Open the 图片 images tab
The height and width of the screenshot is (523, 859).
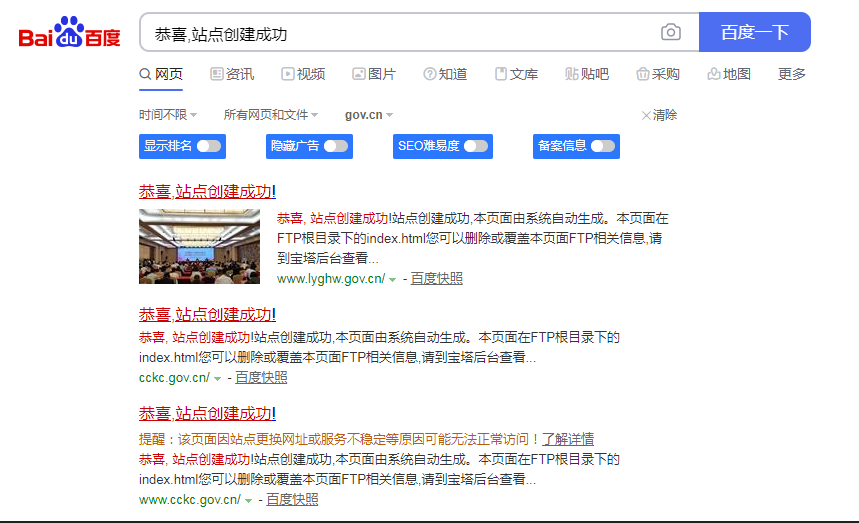click(374, 74)
